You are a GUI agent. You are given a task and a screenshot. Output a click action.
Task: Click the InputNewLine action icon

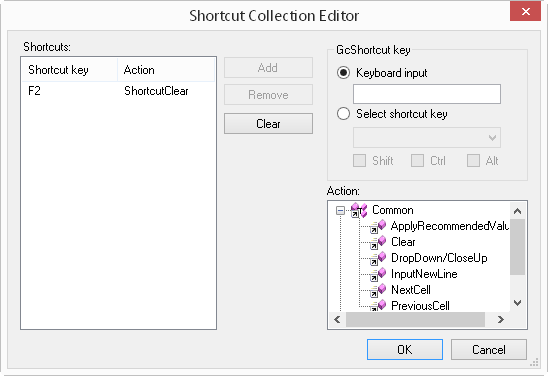(378, 274)
